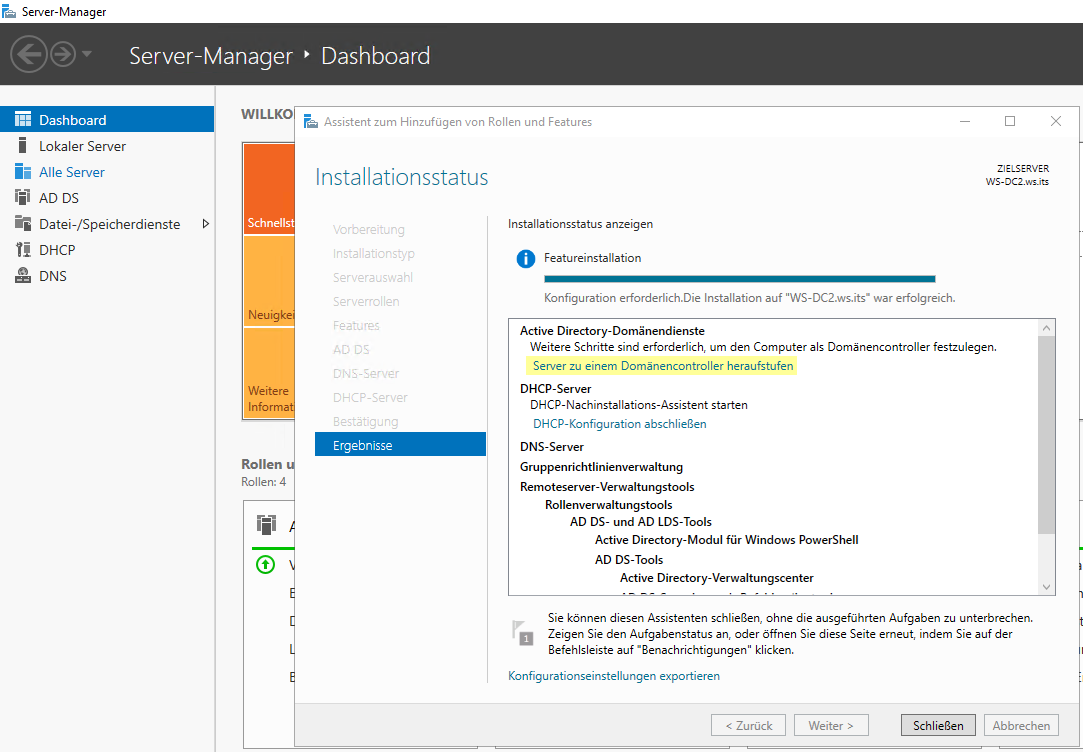Click Konfigurationseinstellungen exportieren link

pos(614,675)
